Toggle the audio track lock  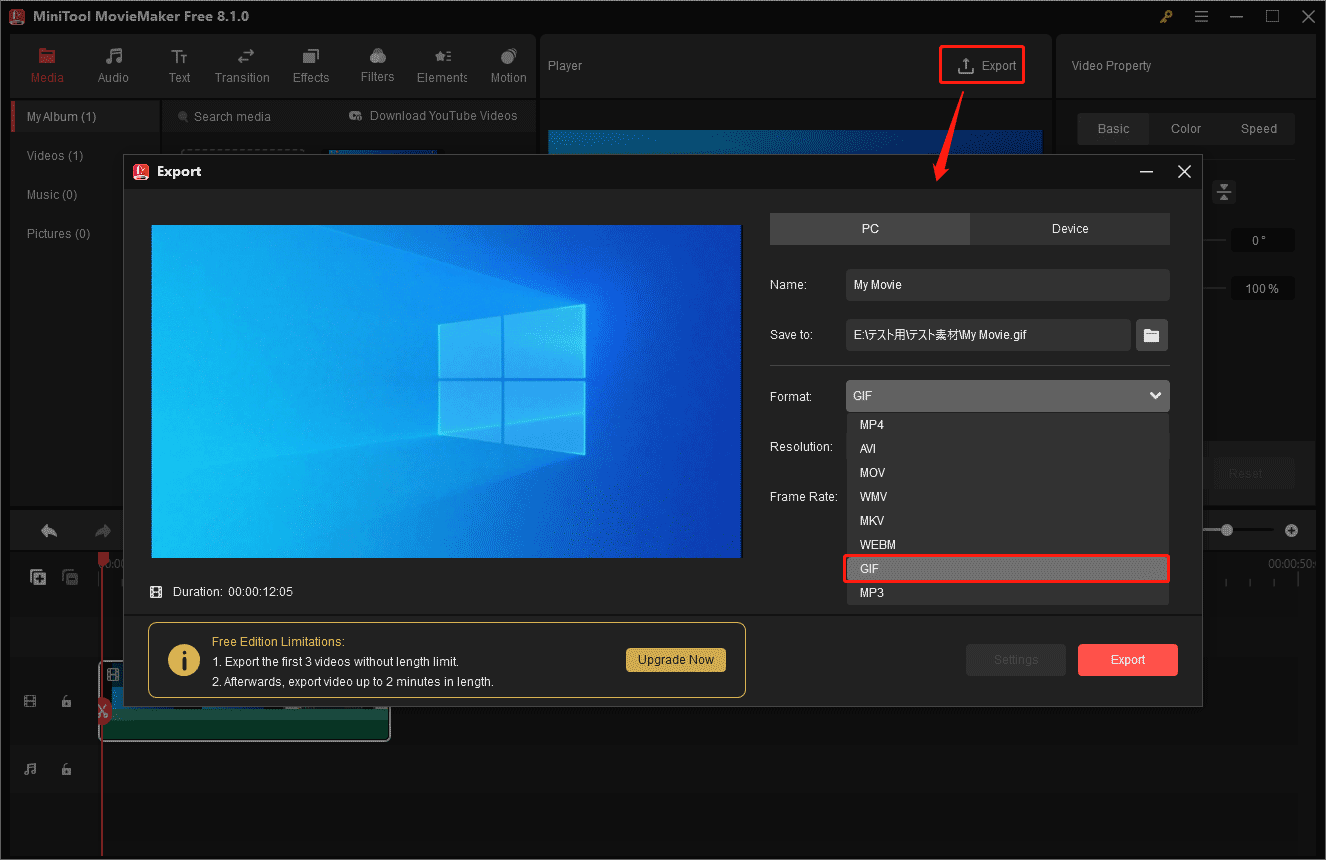[x=66, y=769]
